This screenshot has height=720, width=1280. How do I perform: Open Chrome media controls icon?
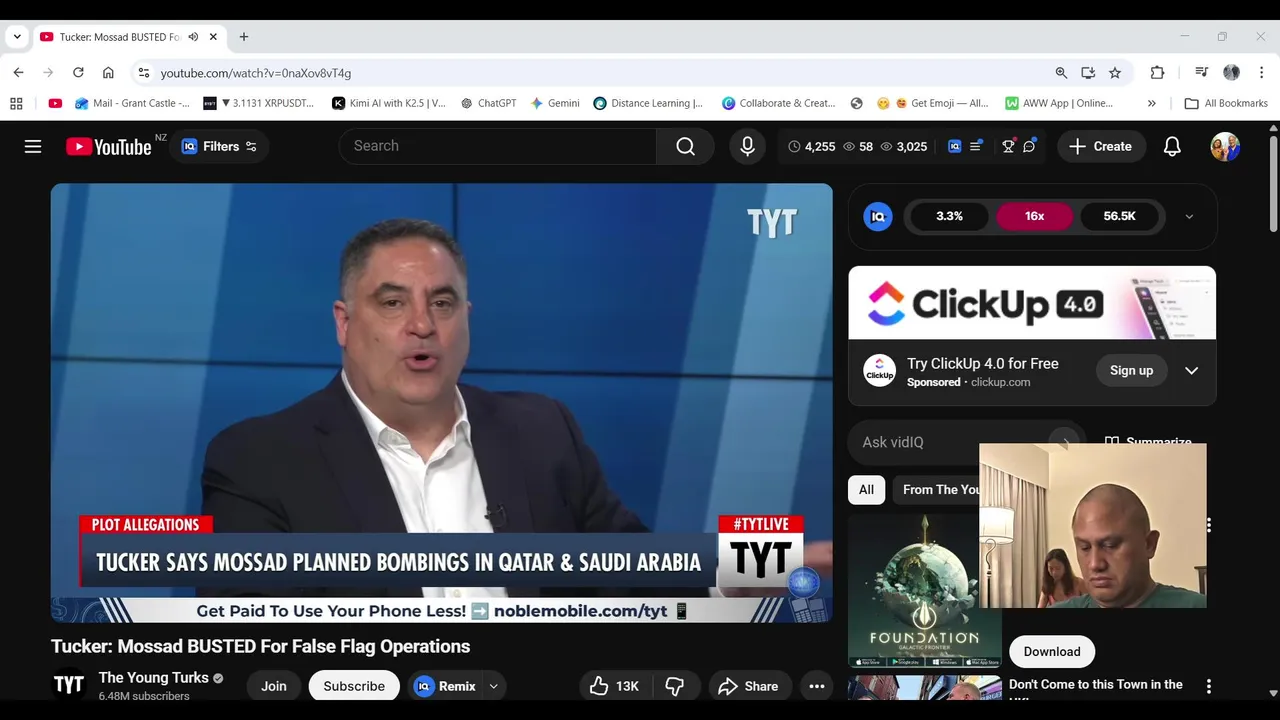(x=1201, y=73)
